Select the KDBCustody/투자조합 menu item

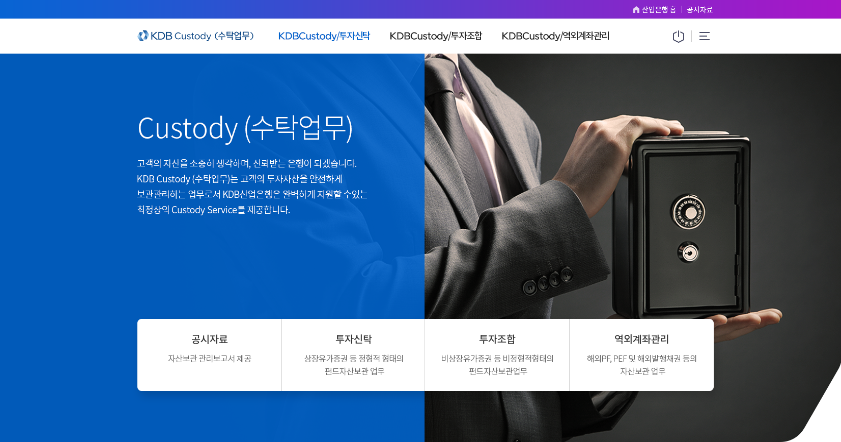click(x=436, y=36)
